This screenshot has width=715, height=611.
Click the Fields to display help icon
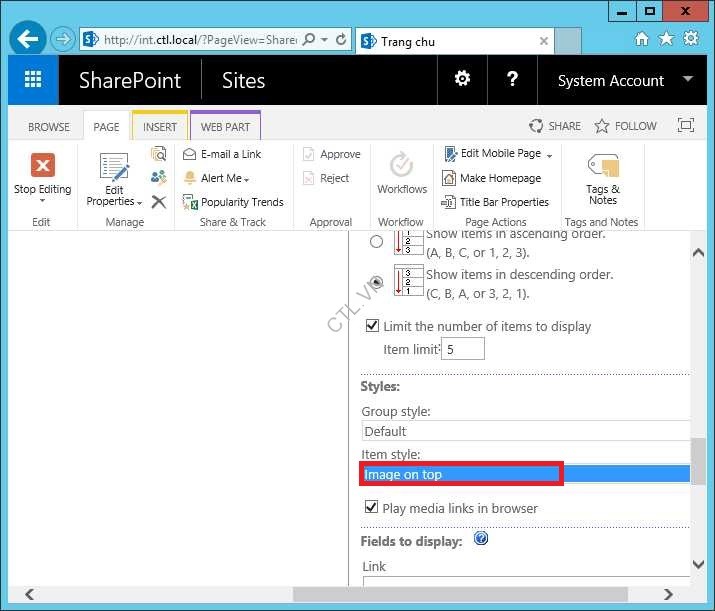(481, 539)
